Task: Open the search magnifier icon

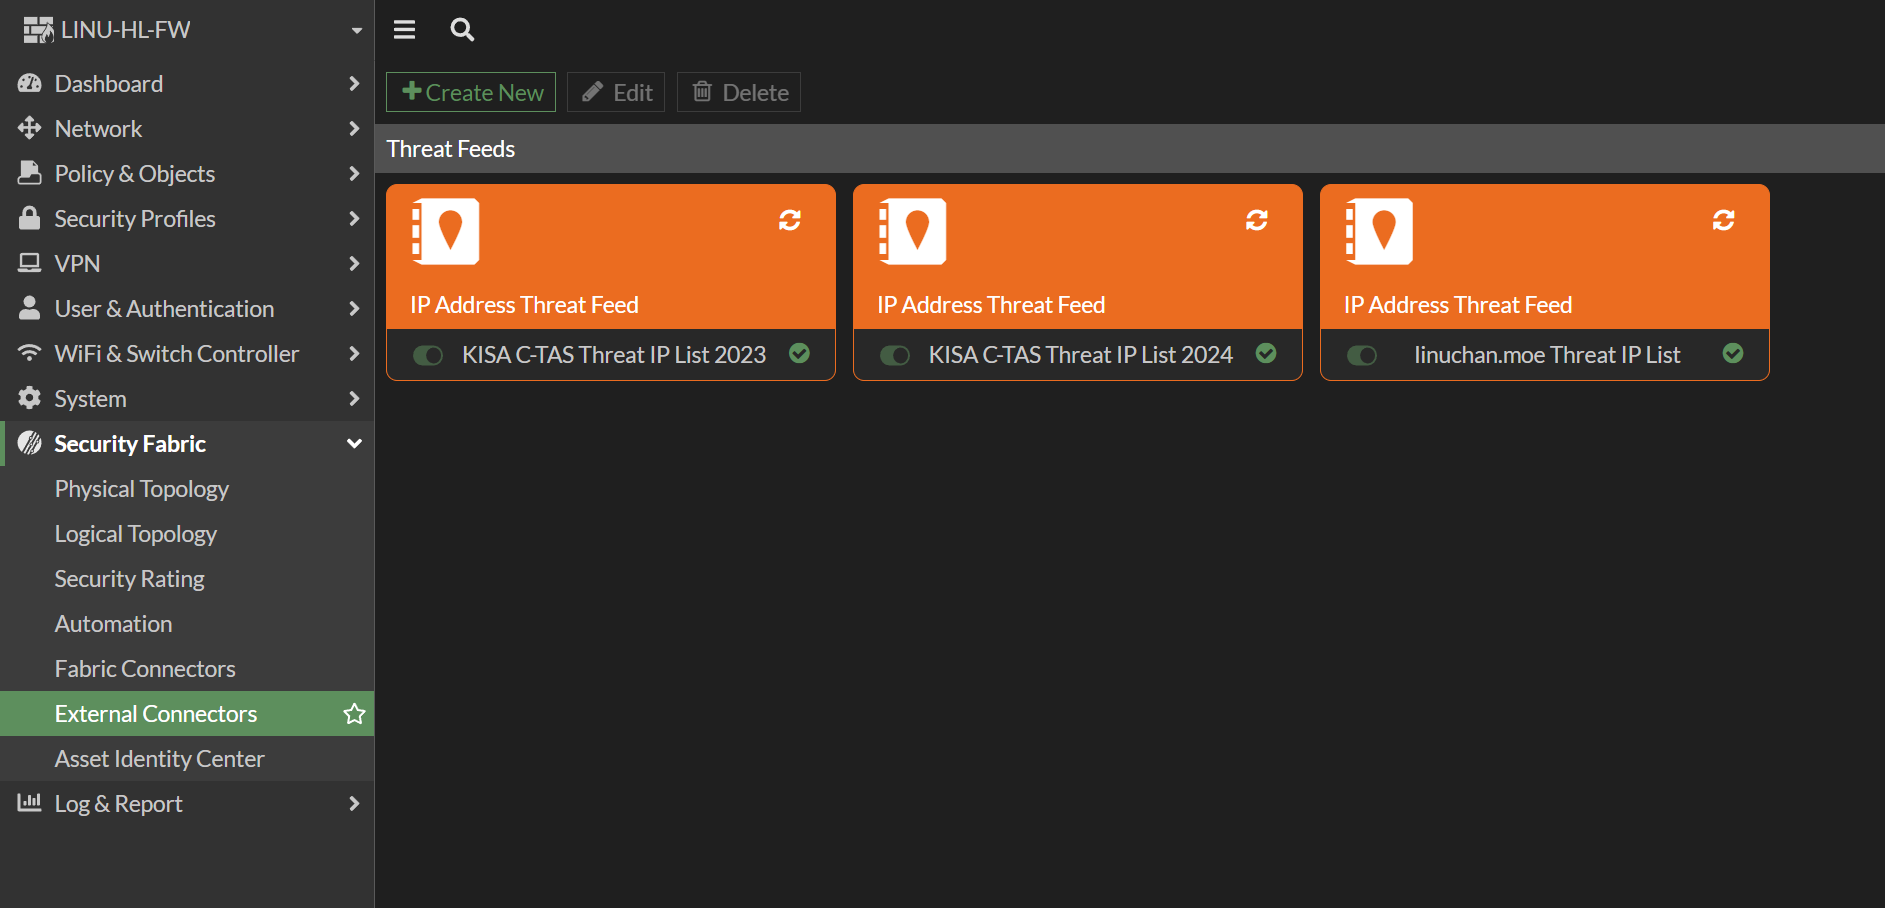Action: click(x=462, y=30)
